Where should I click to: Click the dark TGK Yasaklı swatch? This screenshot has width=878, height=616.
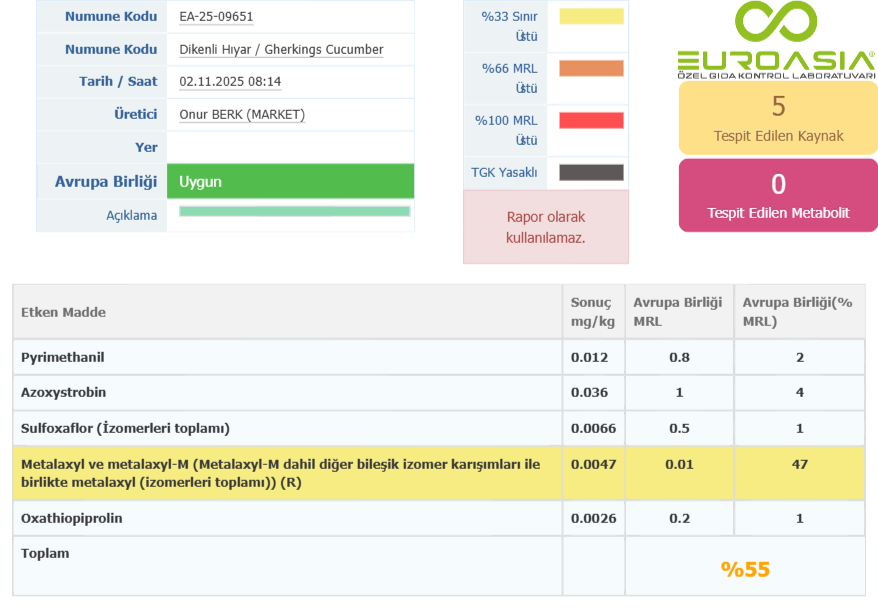pos(591,173)
